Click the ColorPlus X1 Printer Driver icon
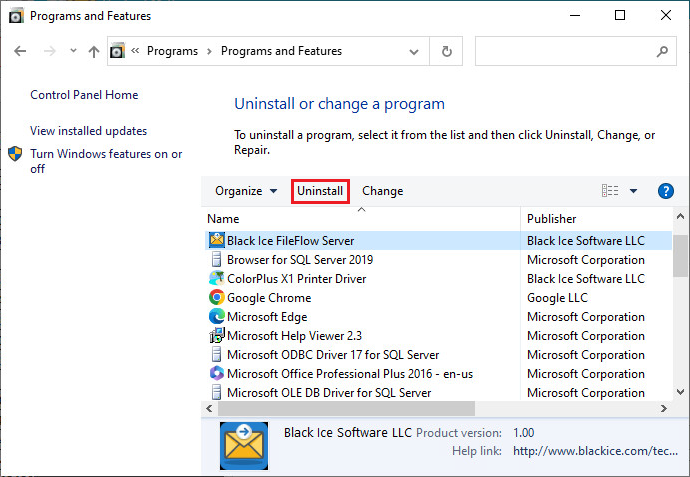 point(217,279)
